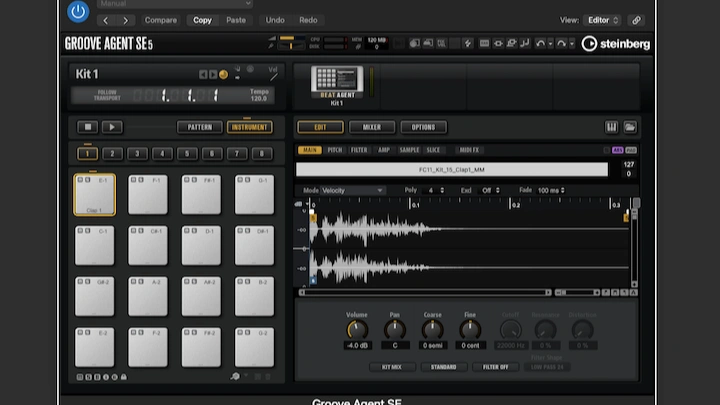720x405 pixels.
Task: Click the link chain icon
Action: tap(636, 20)
